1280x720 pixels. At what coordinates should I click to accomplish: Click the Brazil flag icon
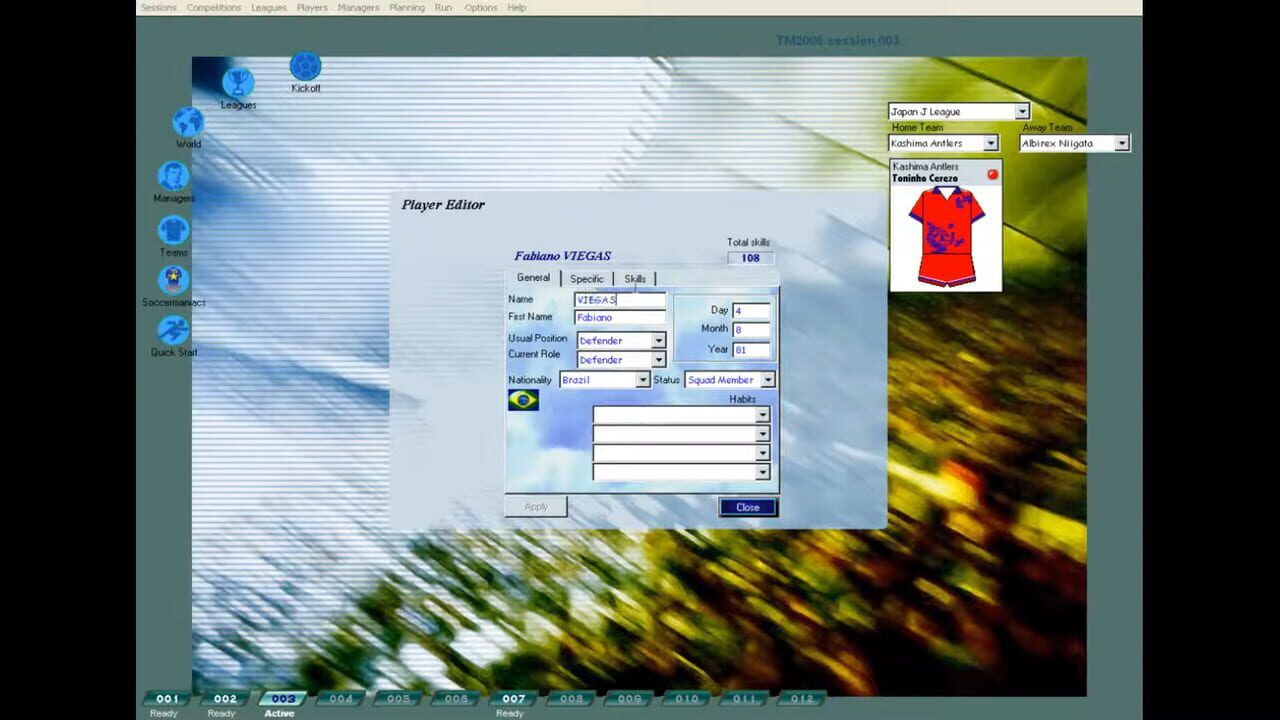(x=523, y=400)
